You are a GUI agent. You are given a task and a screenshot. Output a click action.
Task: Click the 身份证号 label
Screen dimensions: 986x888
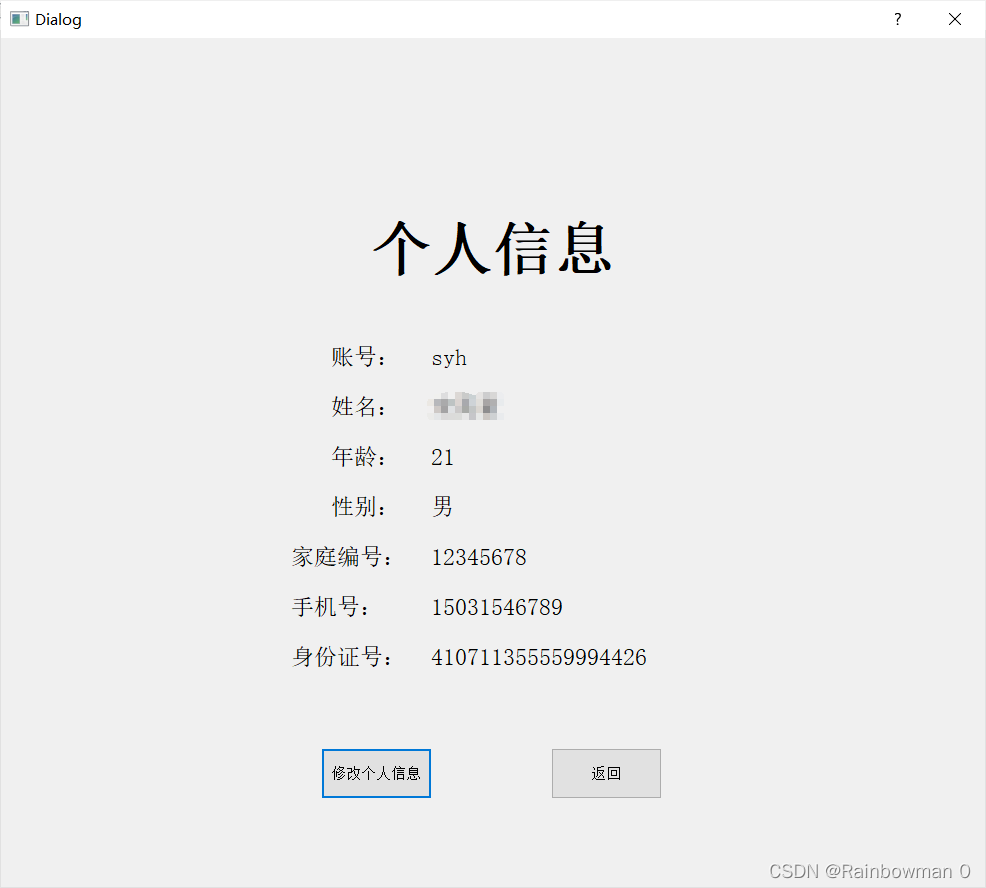(x=344, y=657)
